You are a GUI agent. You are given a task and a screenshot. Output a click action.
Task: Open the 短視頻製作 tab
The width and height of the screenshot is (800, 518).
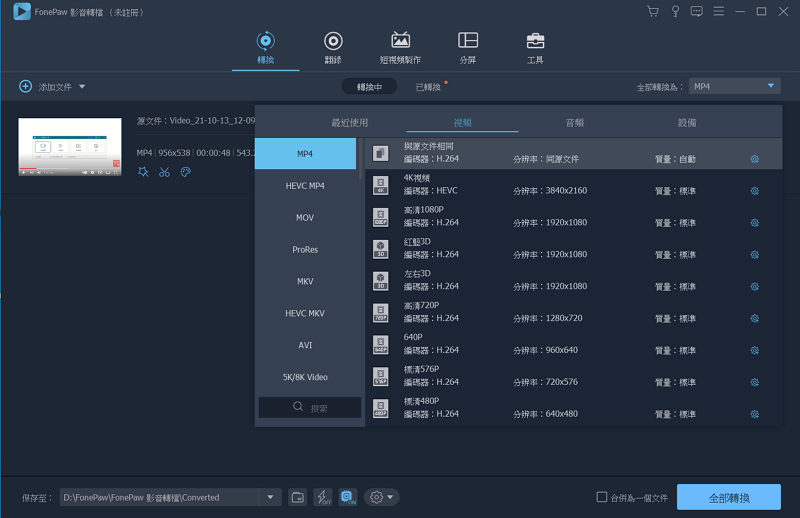coord(401,48)
